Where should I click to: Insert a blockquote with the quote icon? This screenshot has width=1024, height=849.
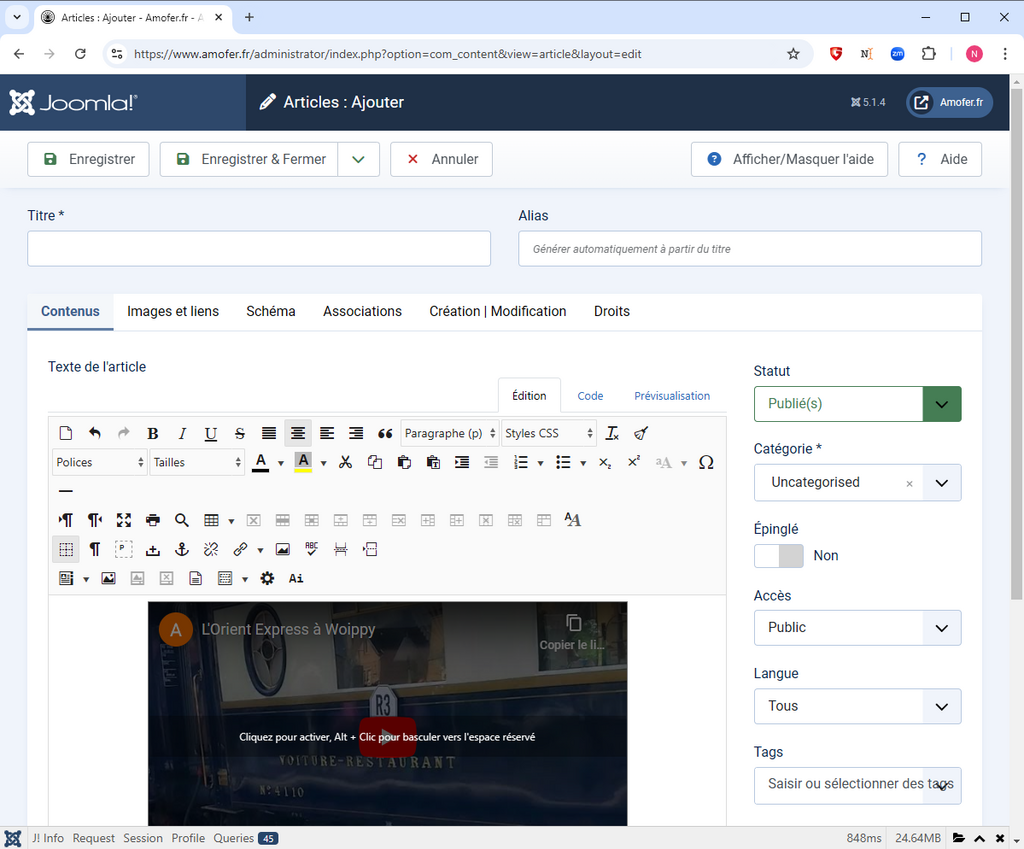pos(385,433)
